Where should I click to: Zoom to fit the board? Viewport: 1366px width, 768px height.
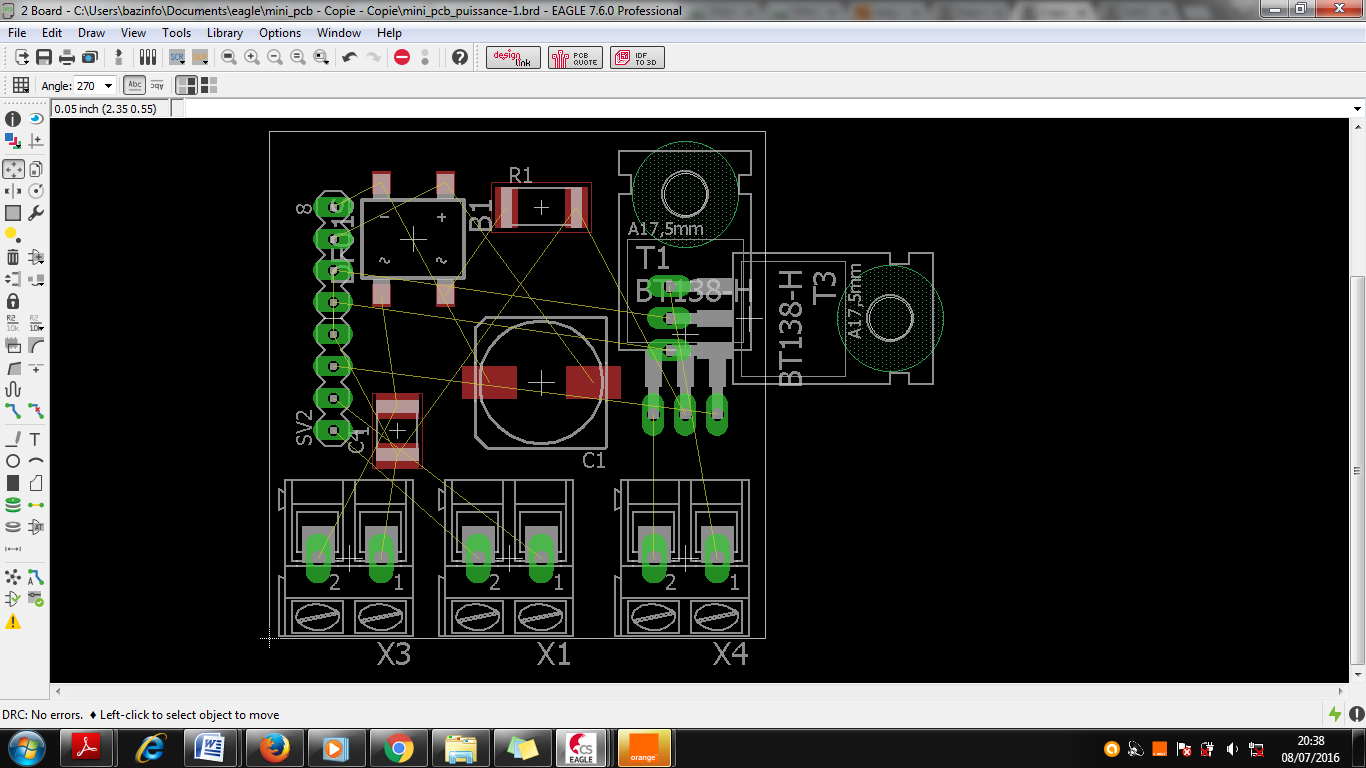[x=229, y=57]
